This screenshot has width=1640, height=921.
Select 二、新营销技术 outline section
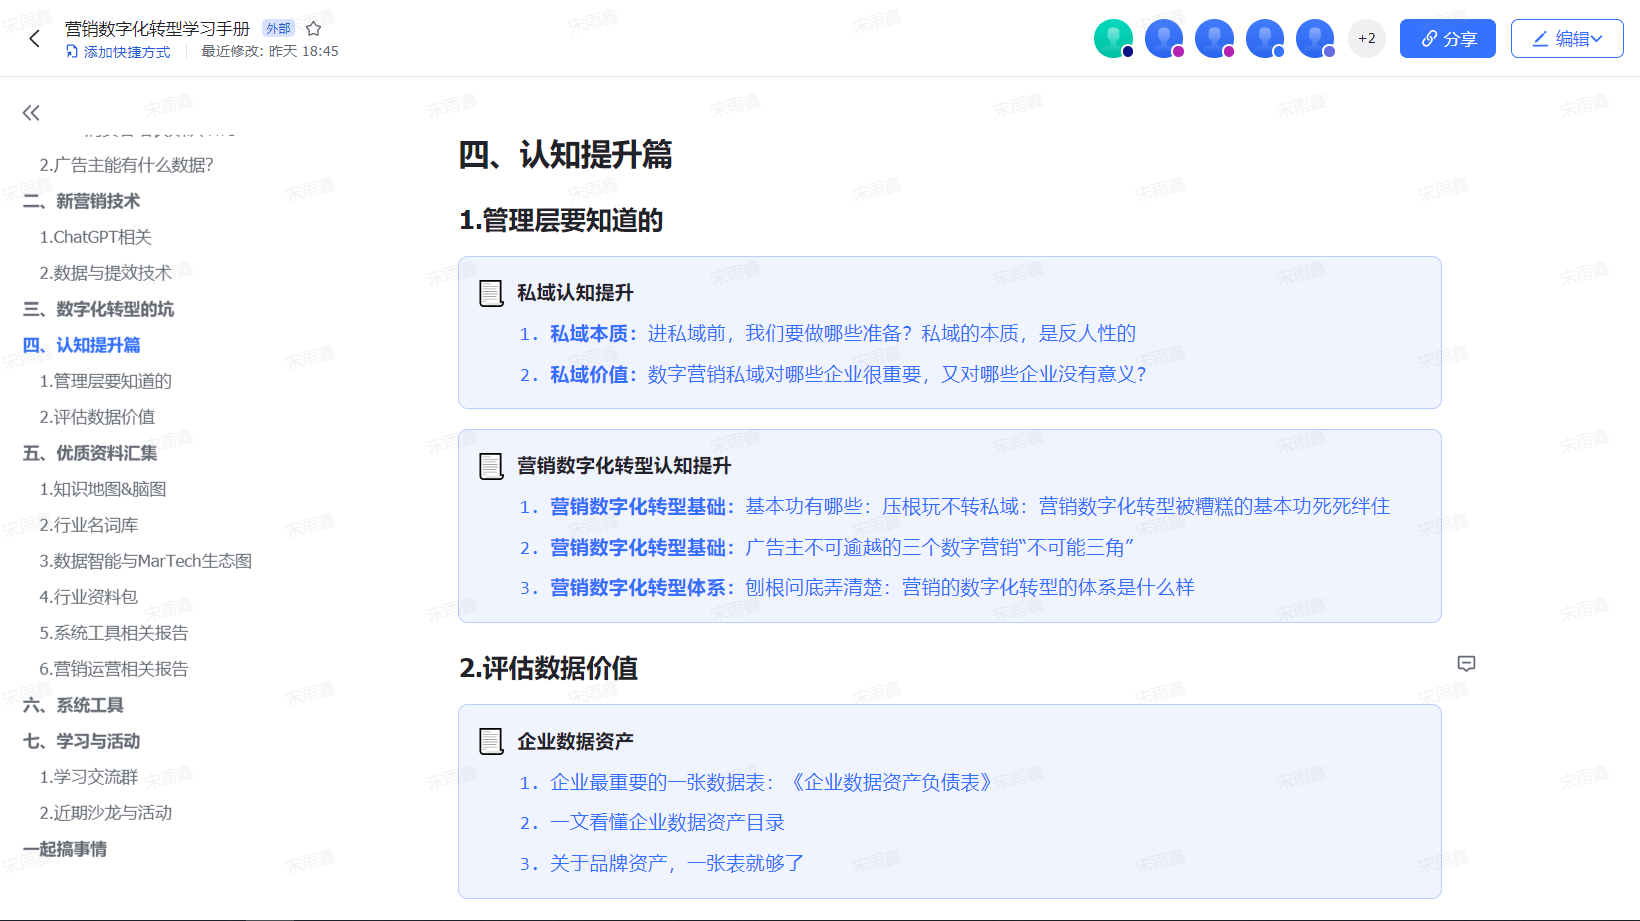(81, 201)
